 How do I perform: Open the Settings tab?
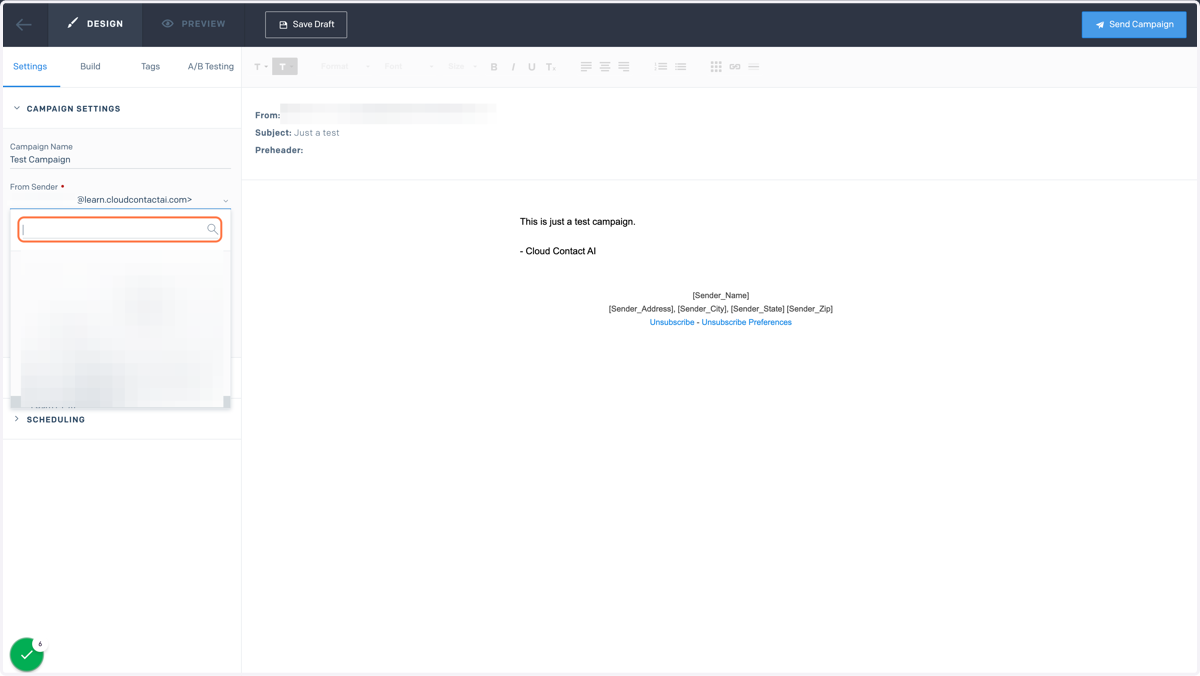tap(30, 66)
